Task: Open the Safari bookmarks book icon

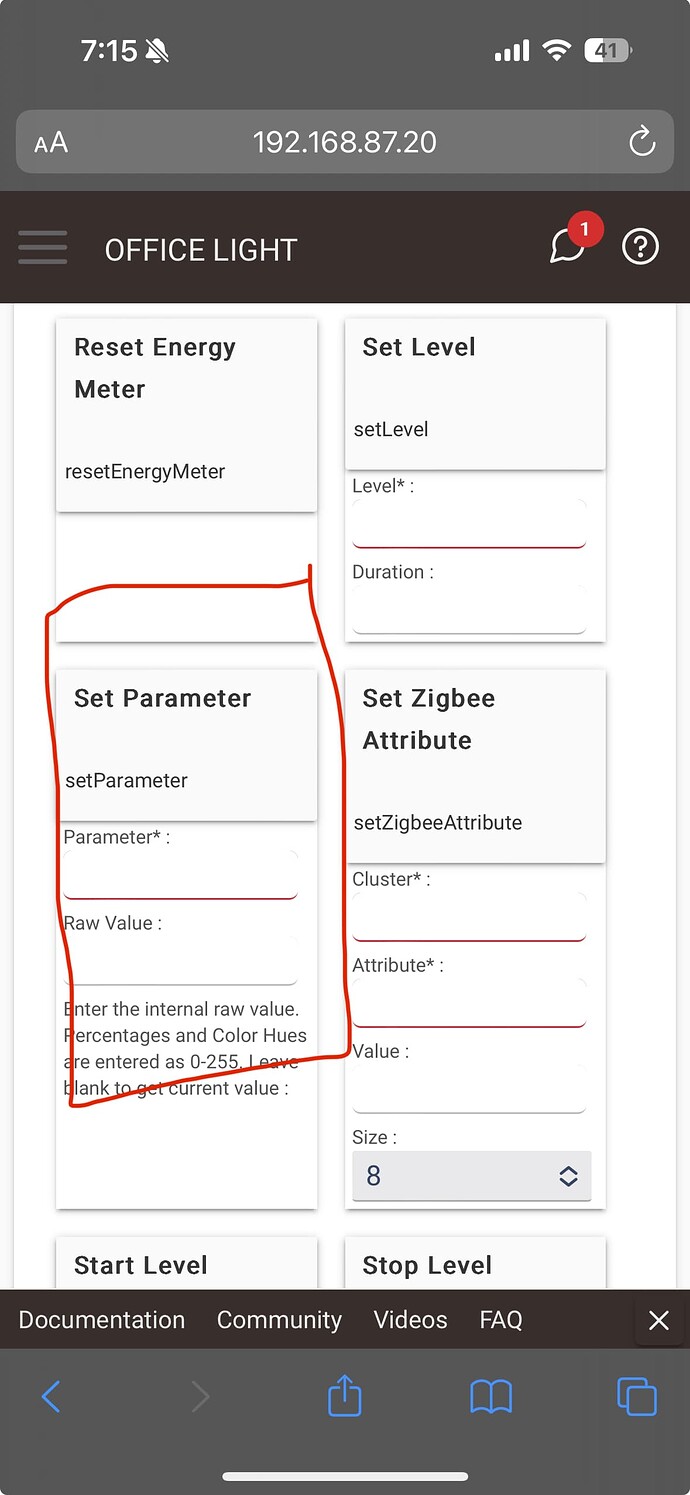Action: (x=491, y=1396)
